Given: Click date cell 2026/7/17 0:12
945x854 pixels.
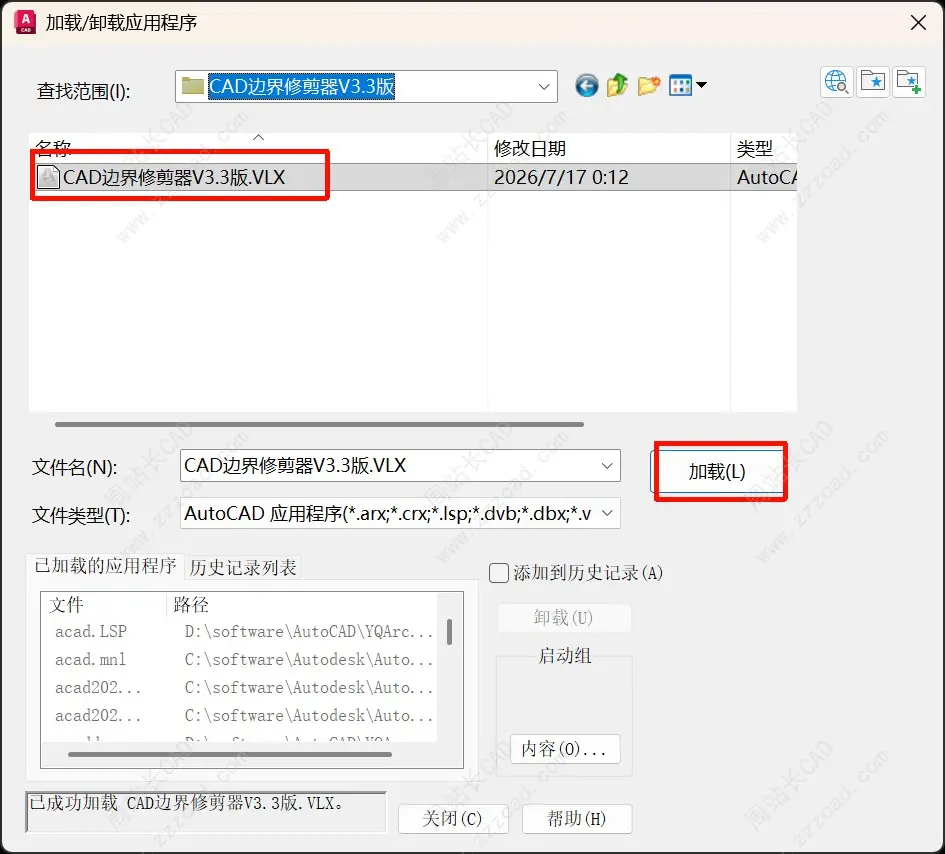Looking at the screenshot, I should tap(561, 177).
